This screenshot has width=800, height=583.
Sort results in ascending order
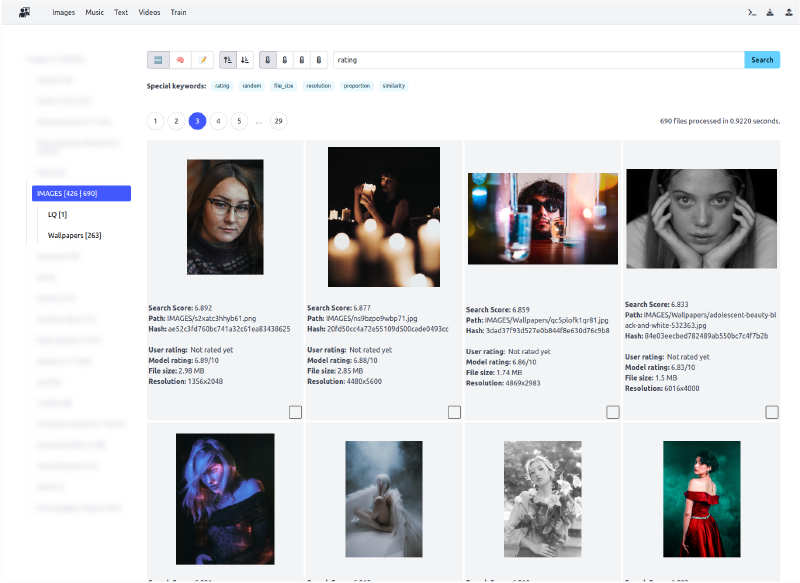point(227,60)
